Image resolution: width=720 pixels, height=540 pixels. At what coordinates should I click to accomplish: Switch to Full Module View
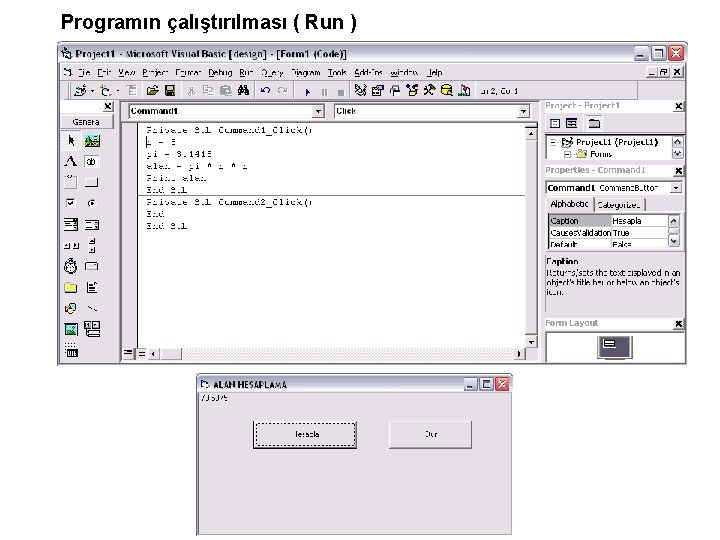click(142, 354)
